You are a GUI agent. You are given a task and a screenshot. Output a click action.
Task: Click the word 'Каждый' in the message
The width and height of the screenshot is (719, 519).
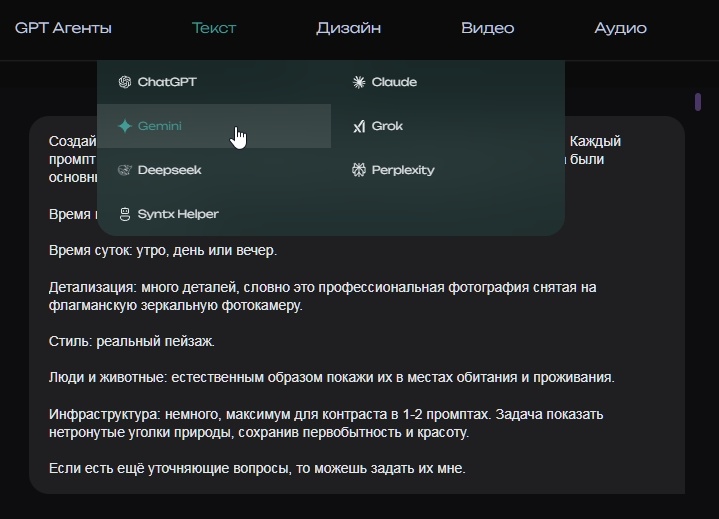[595, 141]
